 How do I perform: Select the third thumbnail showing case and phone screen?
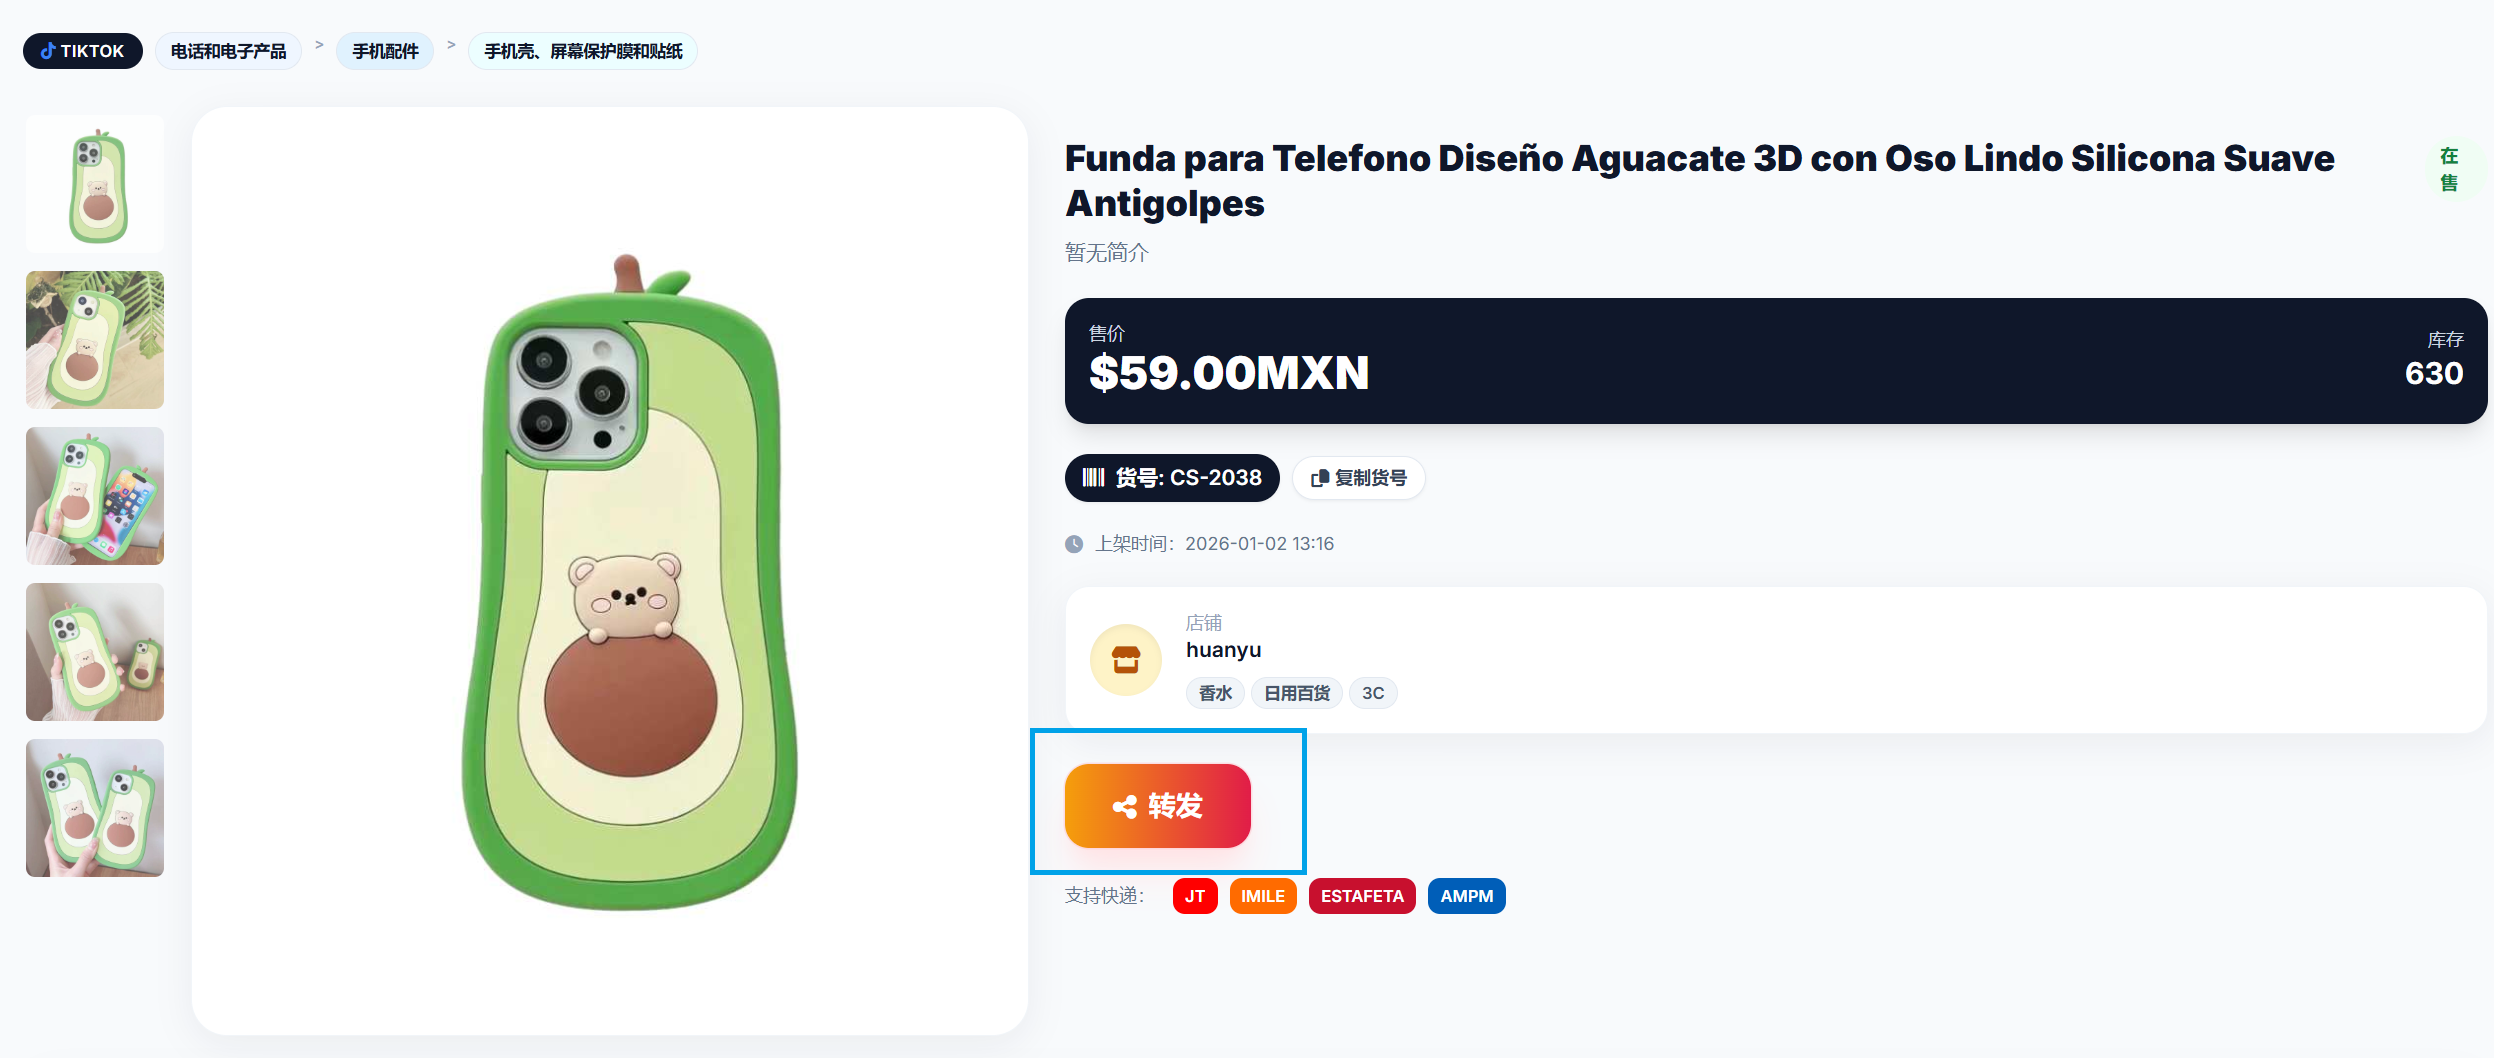(95, 496)
